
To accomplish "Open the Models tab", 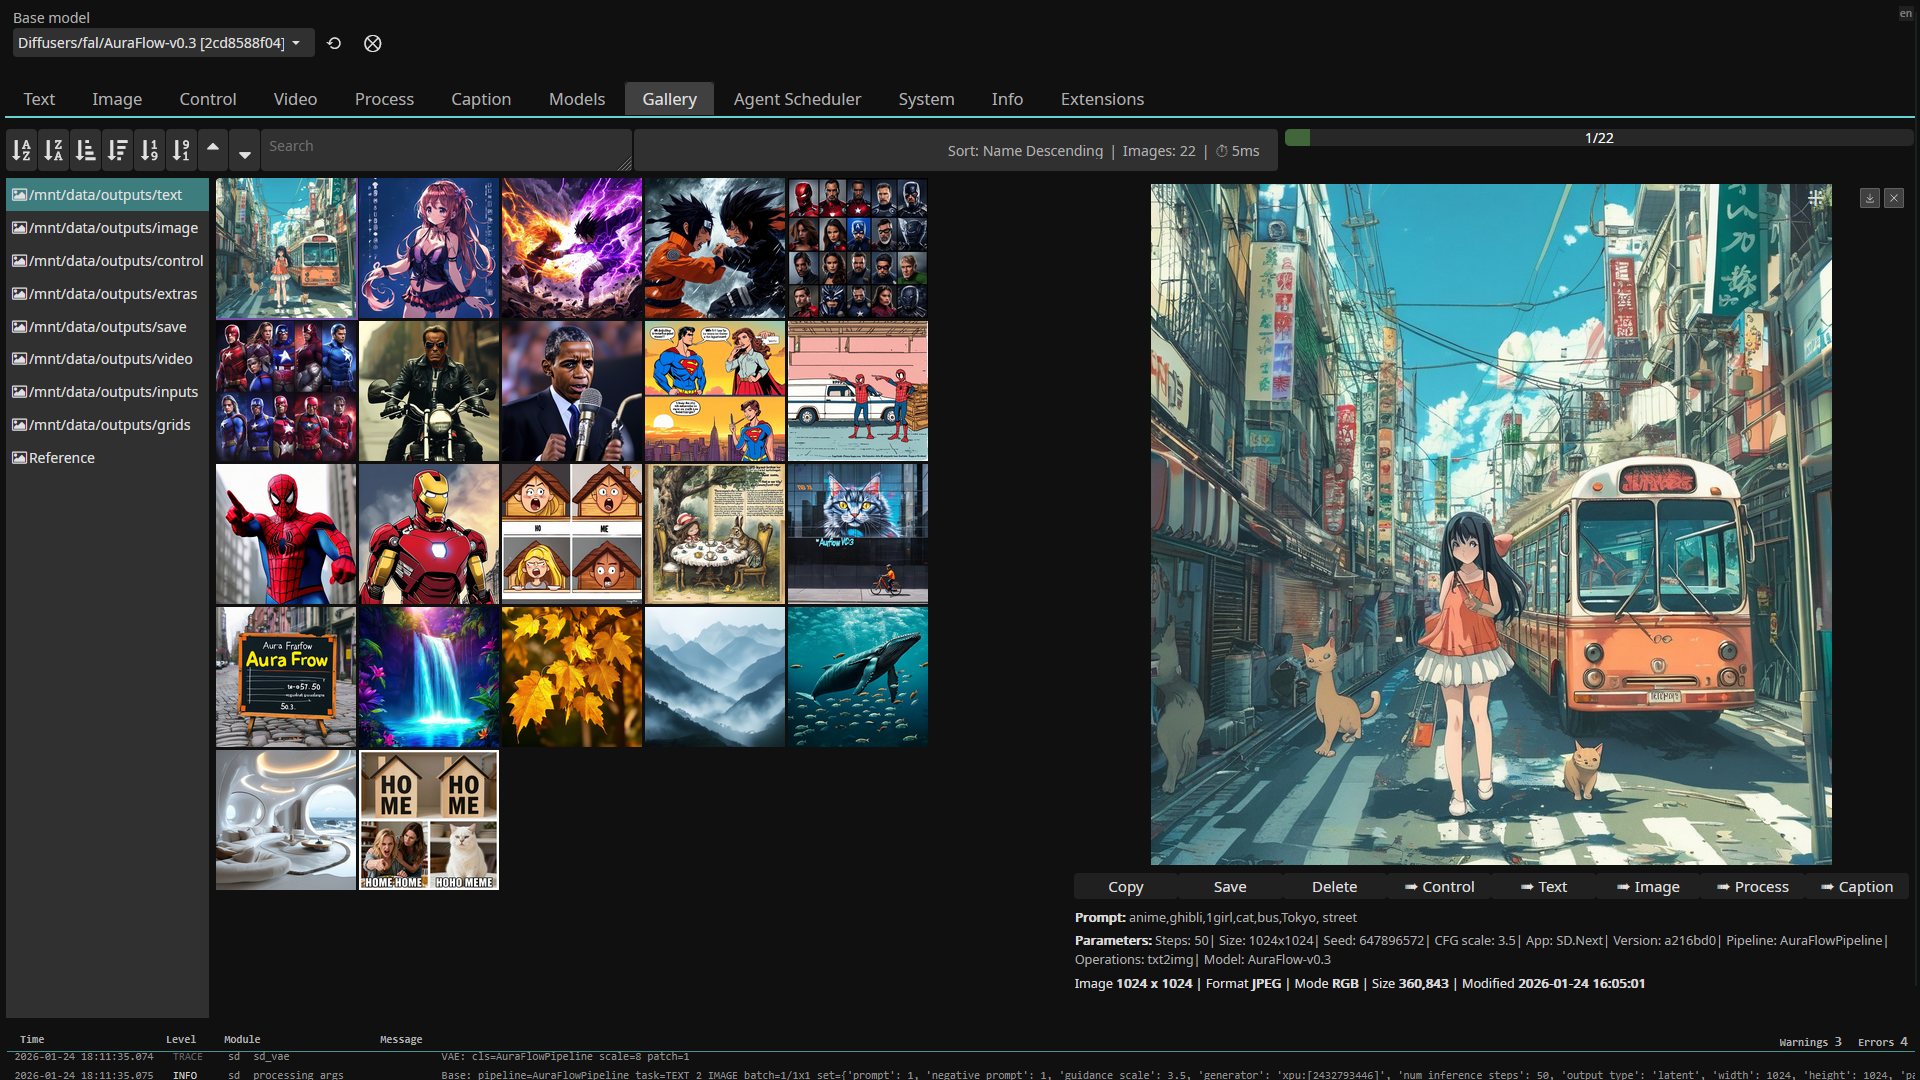I will (576, 99).
